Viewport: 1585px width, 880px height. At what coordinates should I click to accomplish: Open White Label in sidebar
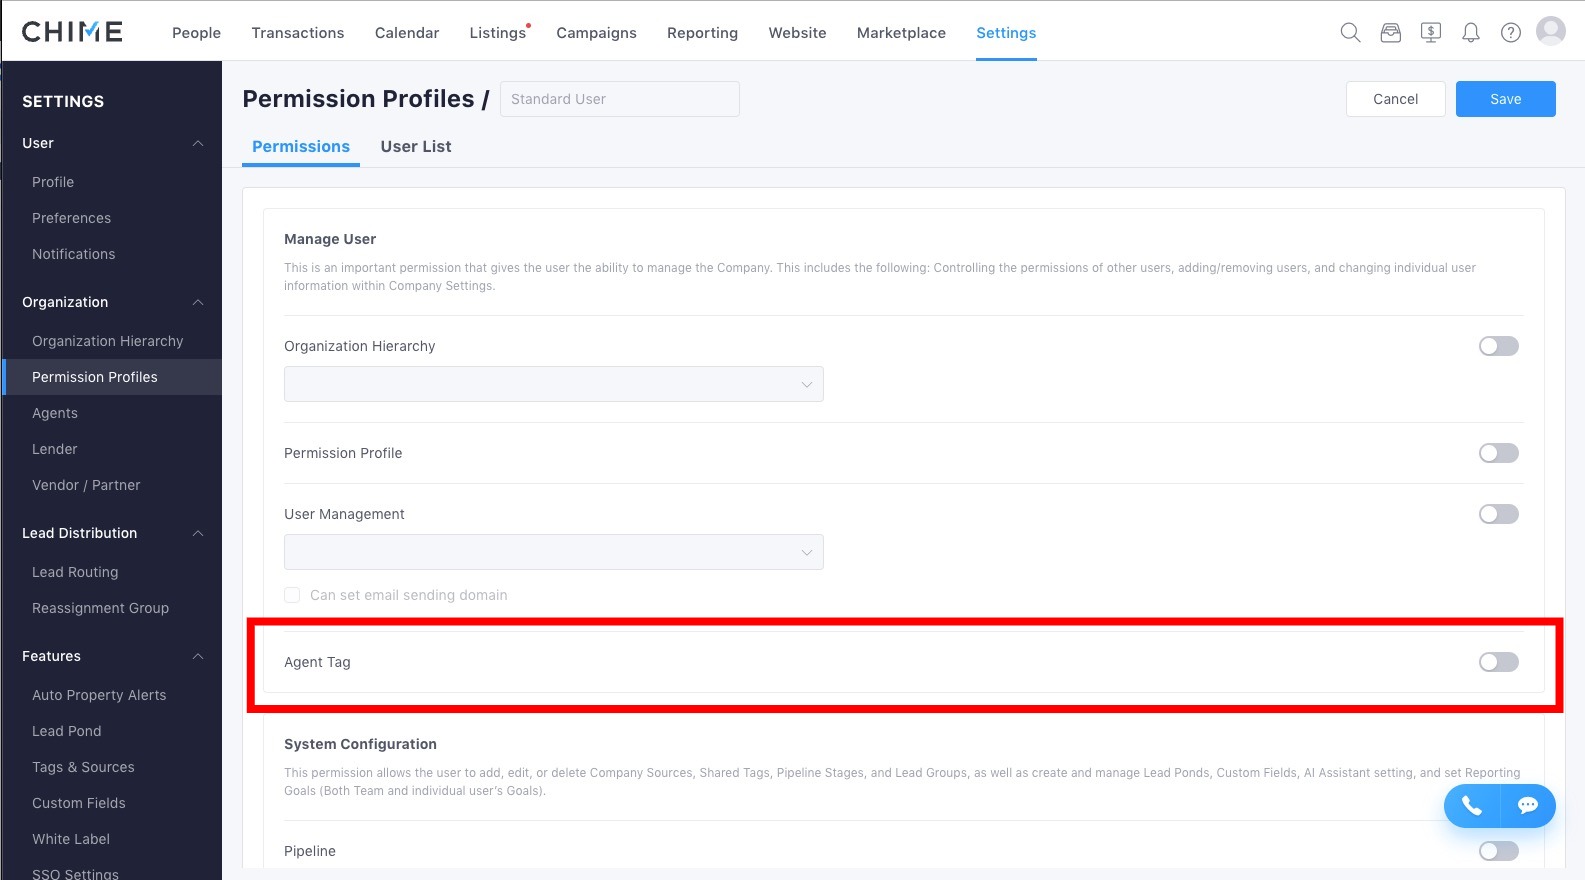(x=71, y=839)
